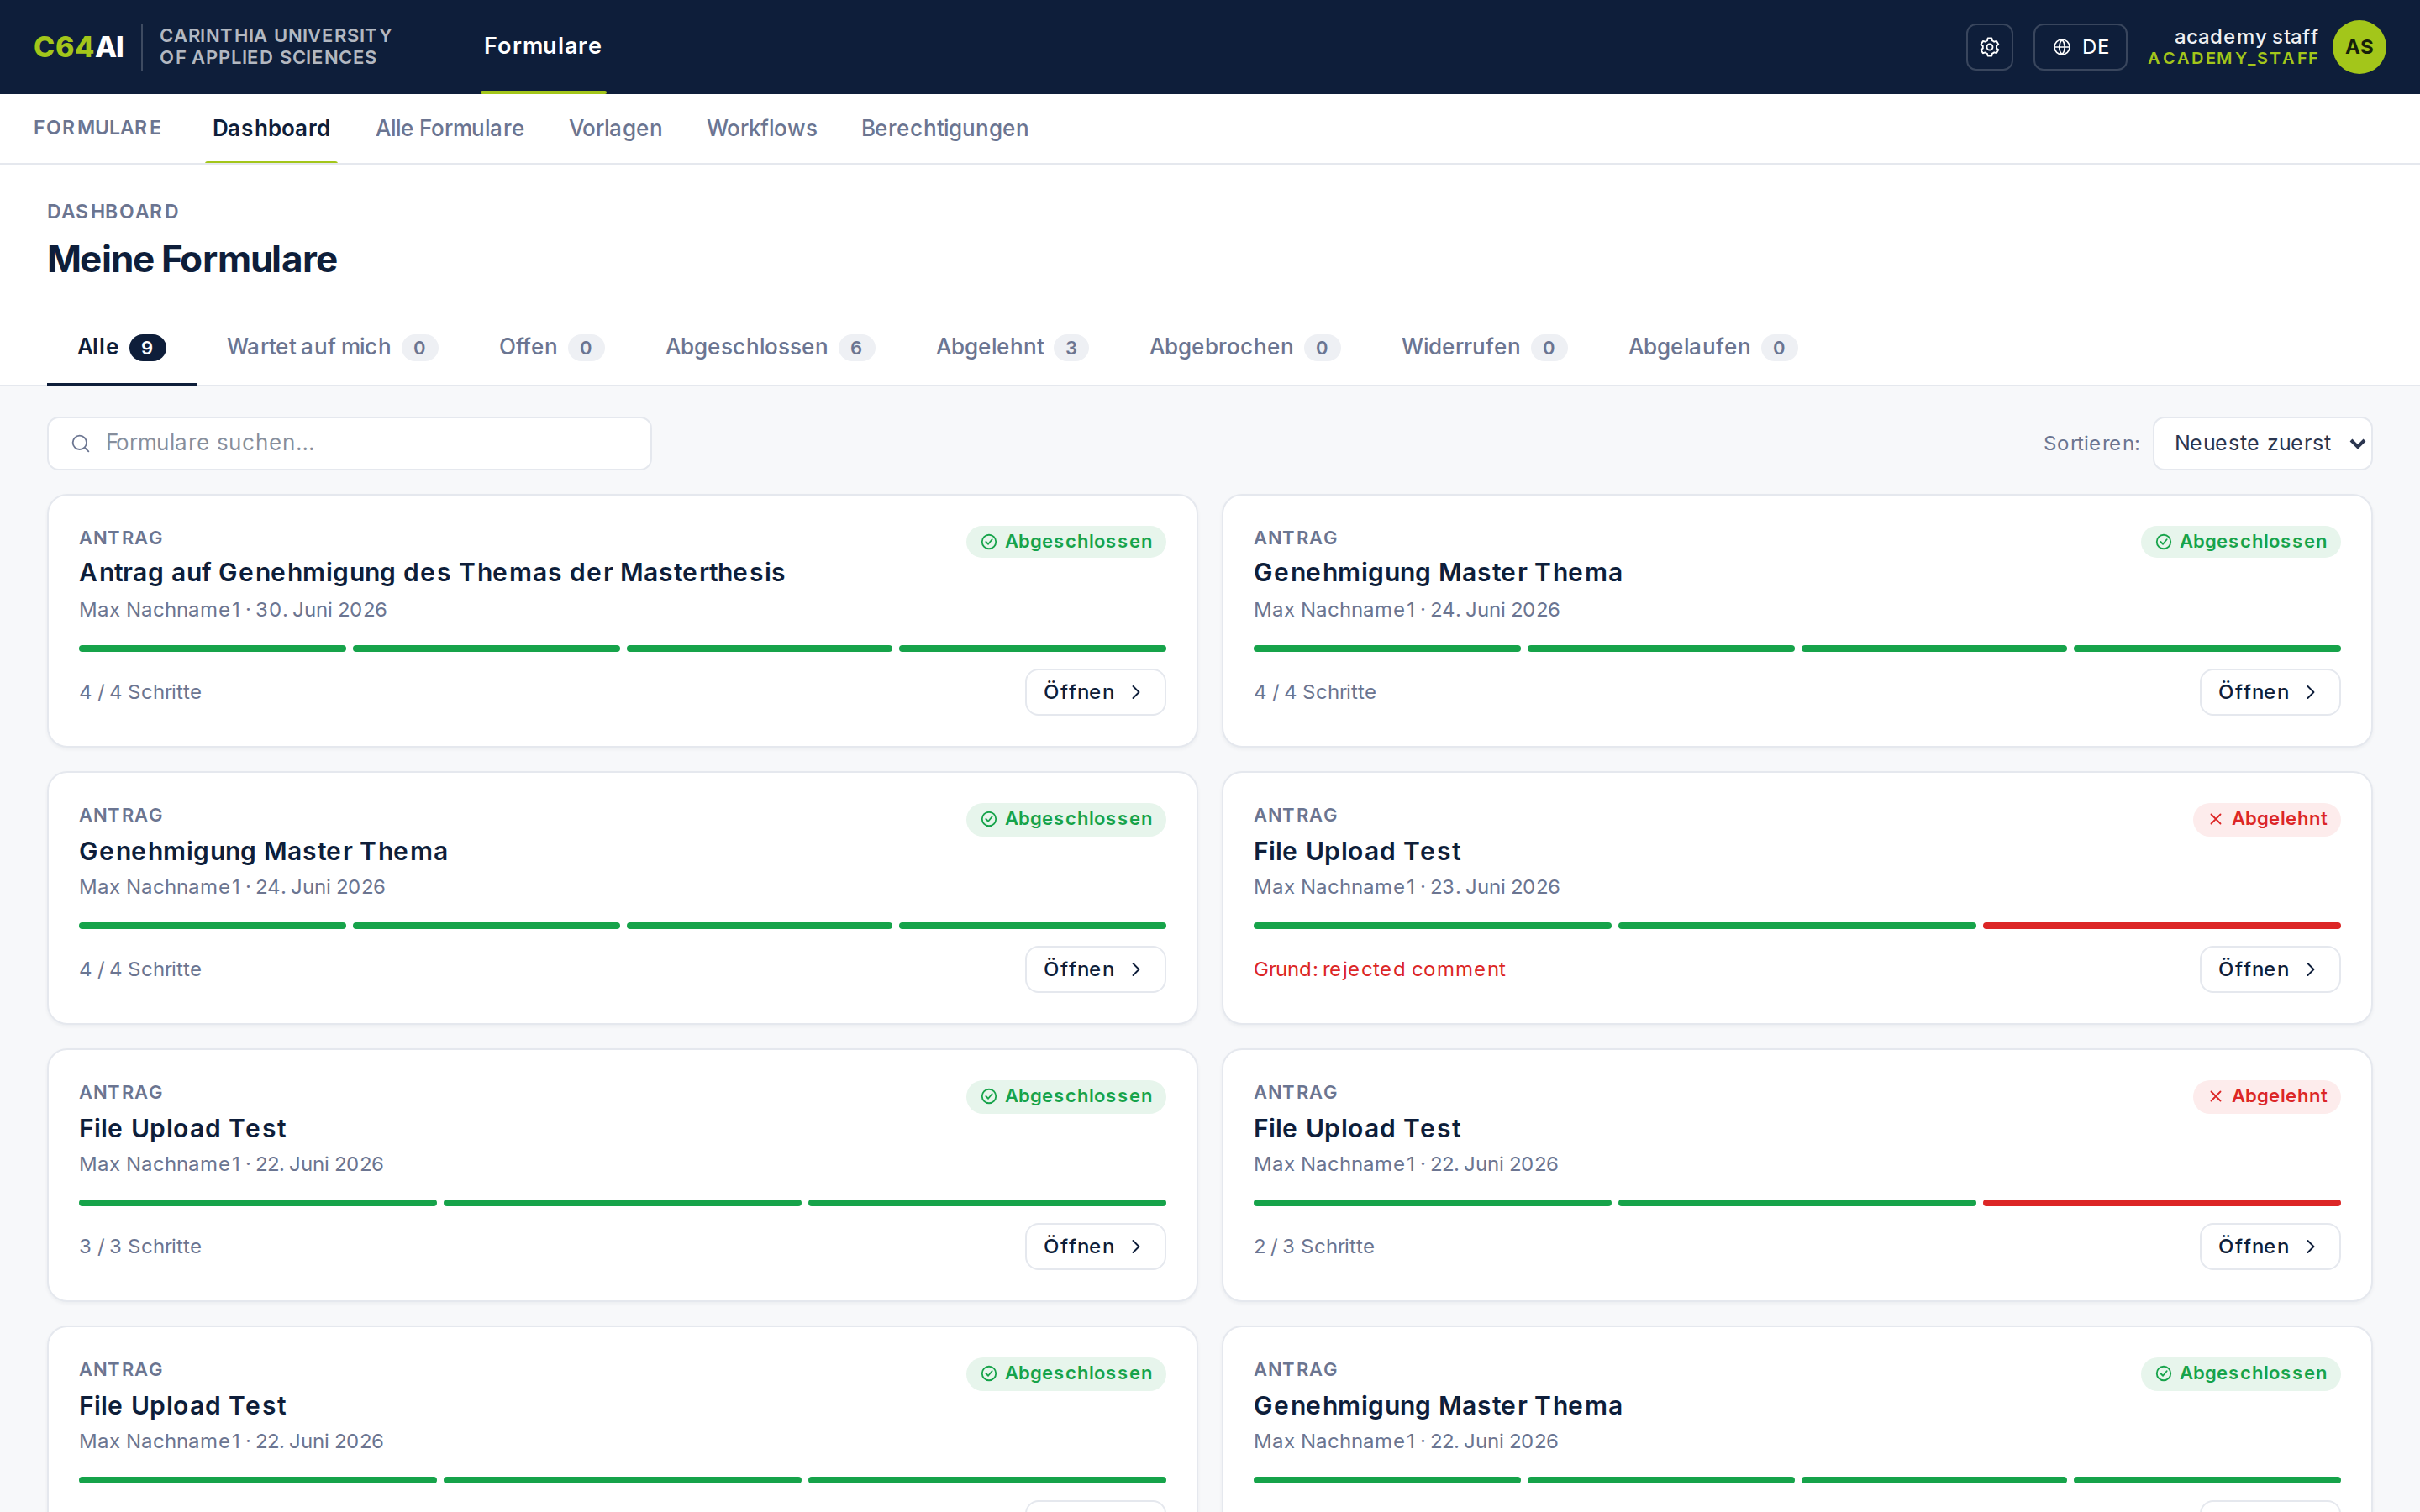Open the completed 3/3 Schritte File Upload Test
The width and height of the screenshot is (2420, 1512).
1095,1246
